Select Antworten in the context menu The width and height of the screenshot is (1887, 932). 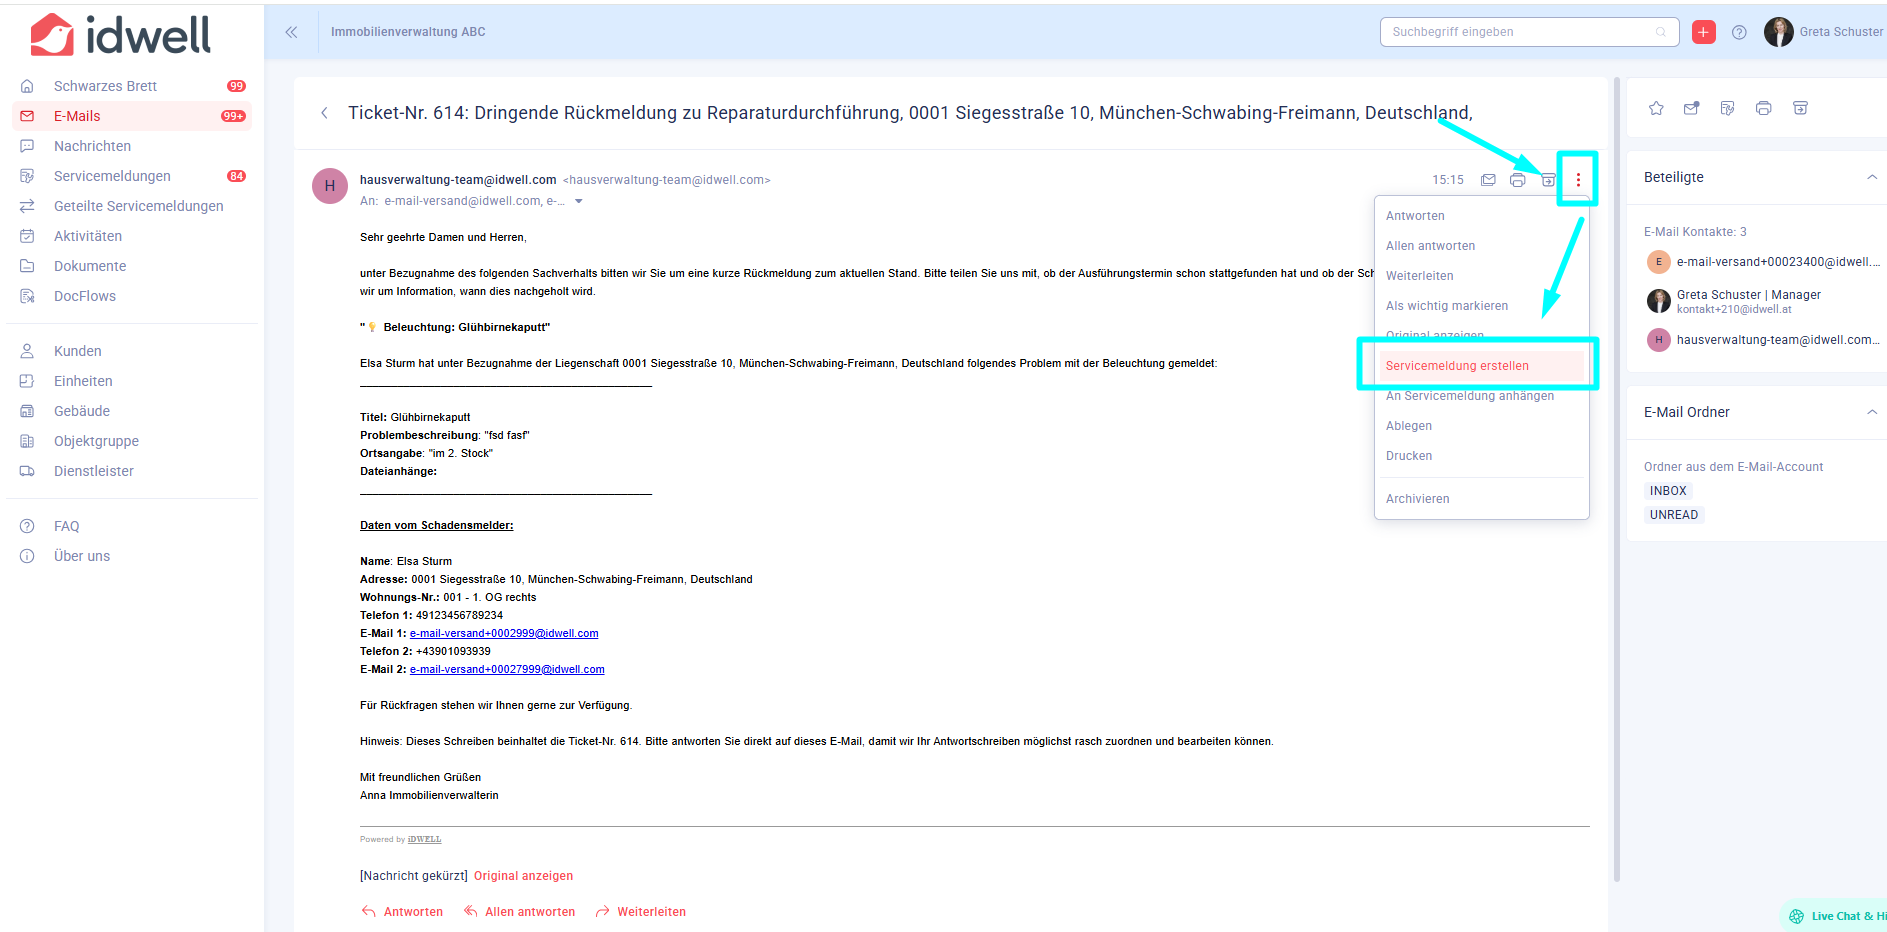[1415, 216]
